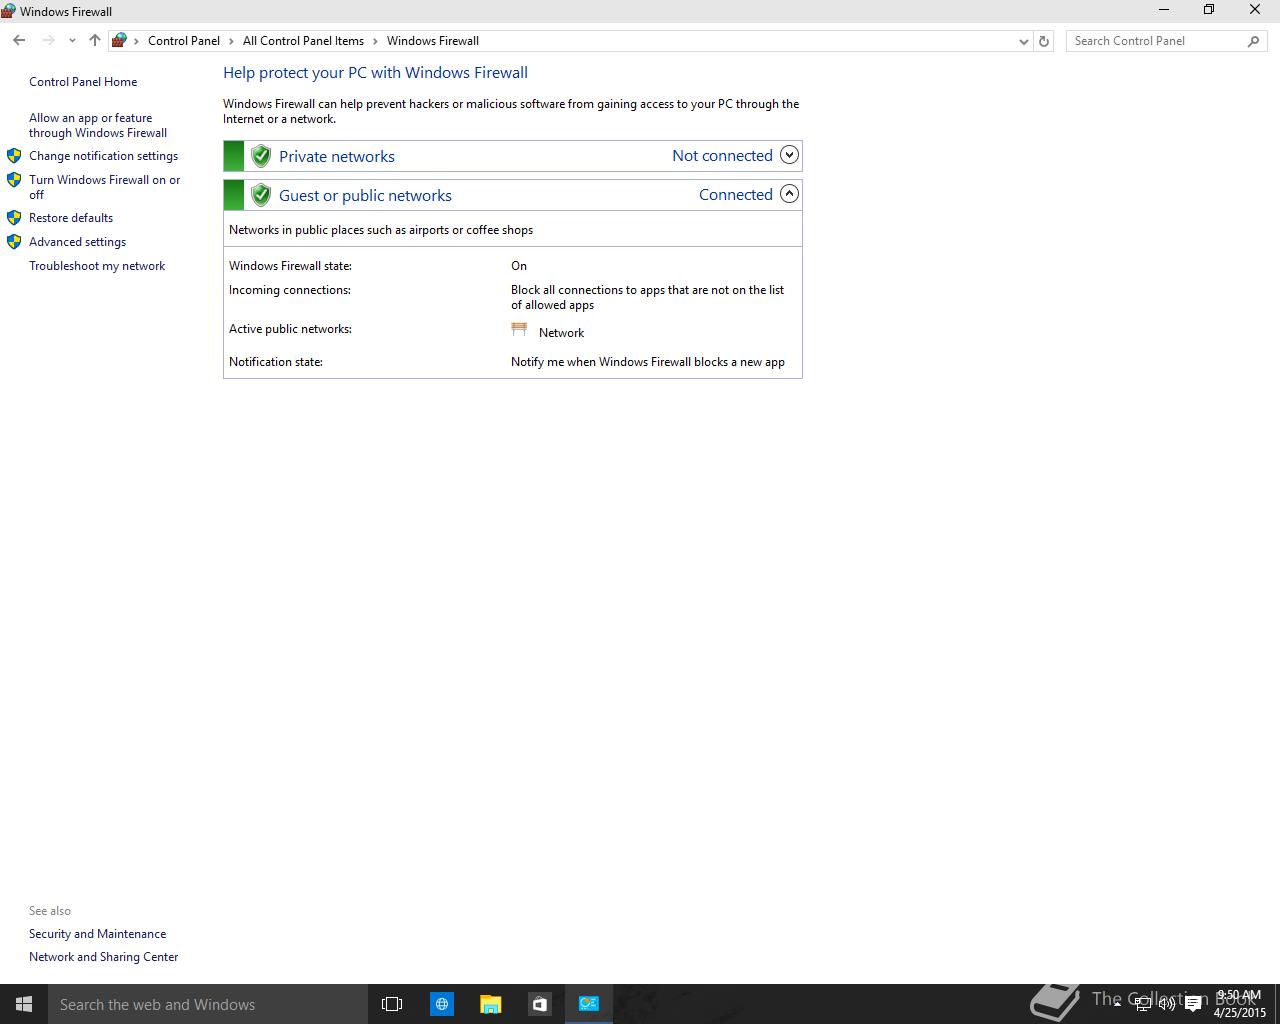The width and height of the screenshot is (1280, 1024).
Task: Launch the browser globe icon in taskbar
Action: 441,1004
